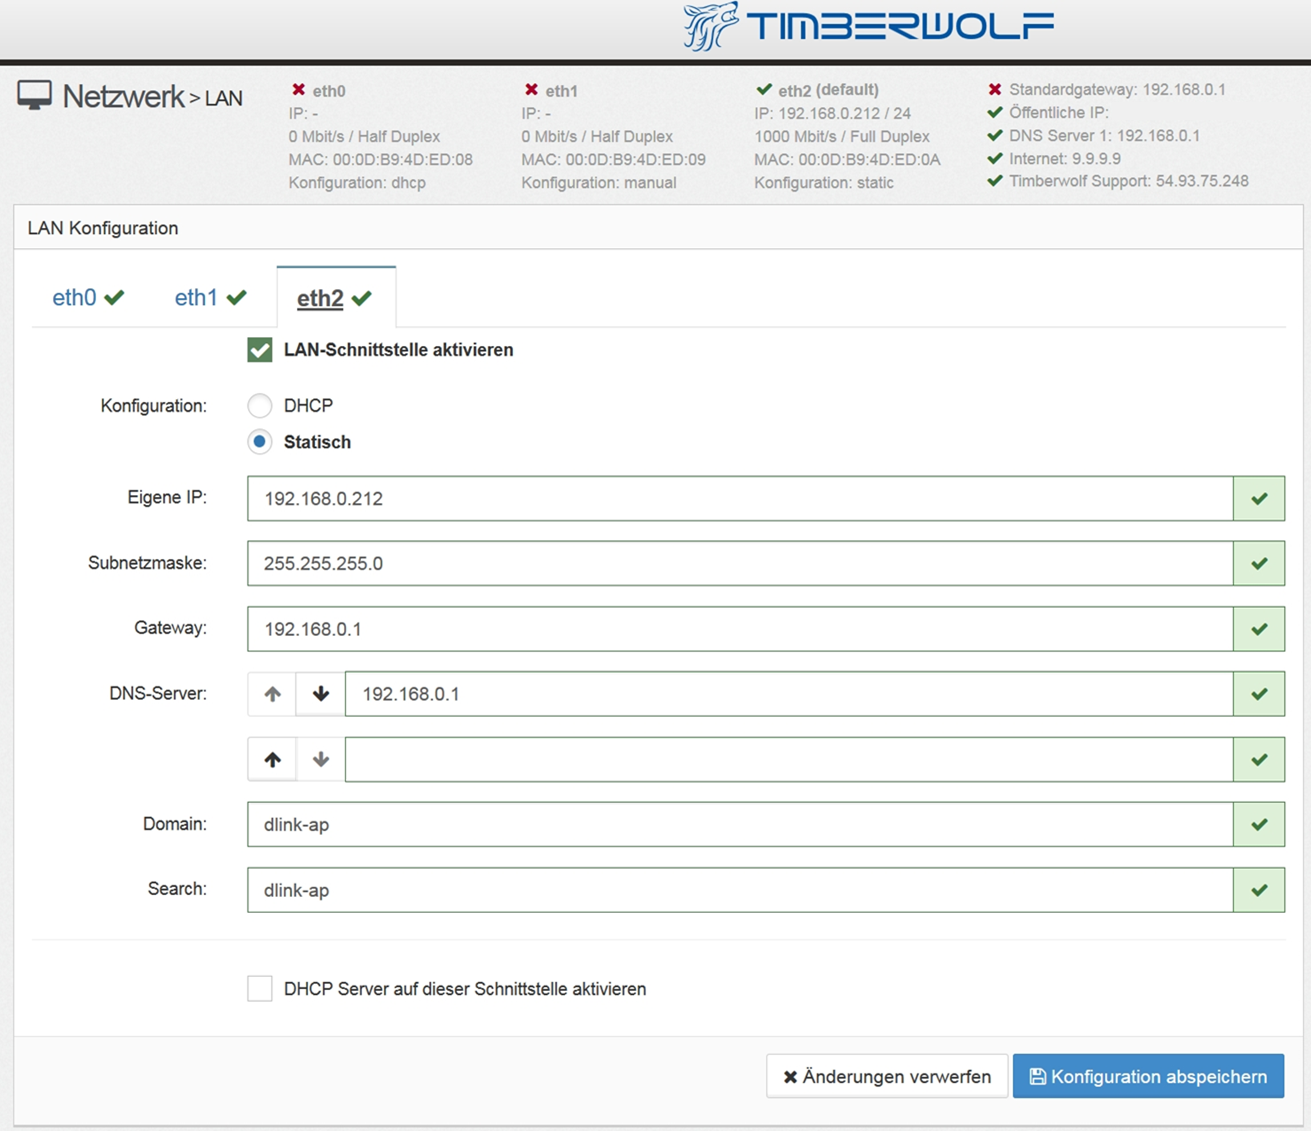Click the MAC: 00:0D:B9:4D:ED:09 text
This screenshot has height=1131, width=1311.
[x=614, y=159]
